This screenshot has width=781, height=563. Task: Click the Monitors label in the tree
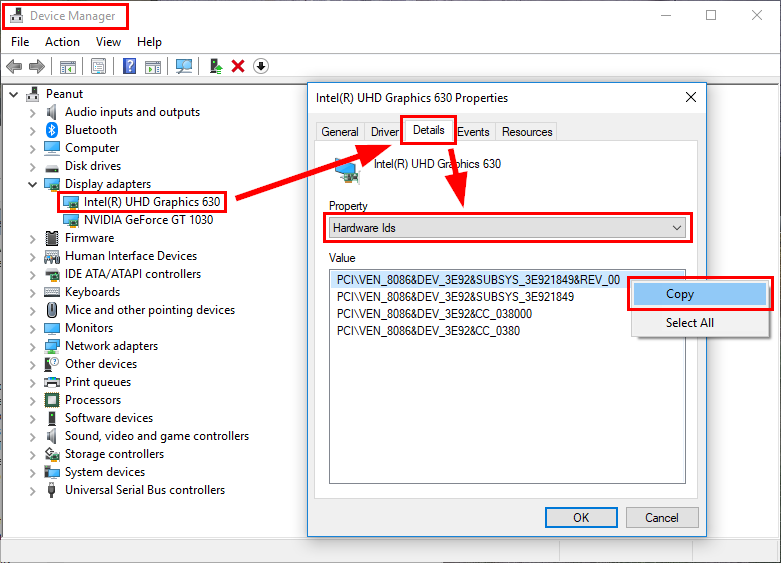(x=89, y=328)
